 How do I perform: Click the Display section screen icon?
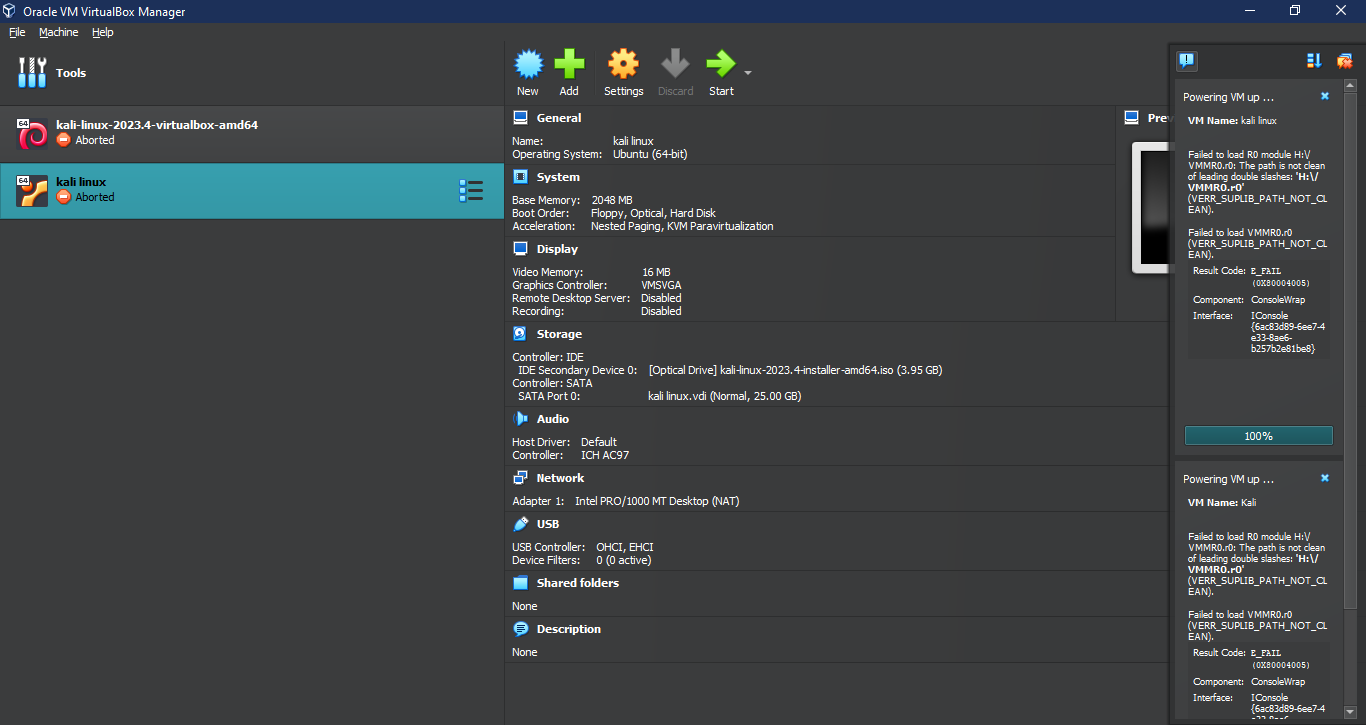(x=520, y=249)
